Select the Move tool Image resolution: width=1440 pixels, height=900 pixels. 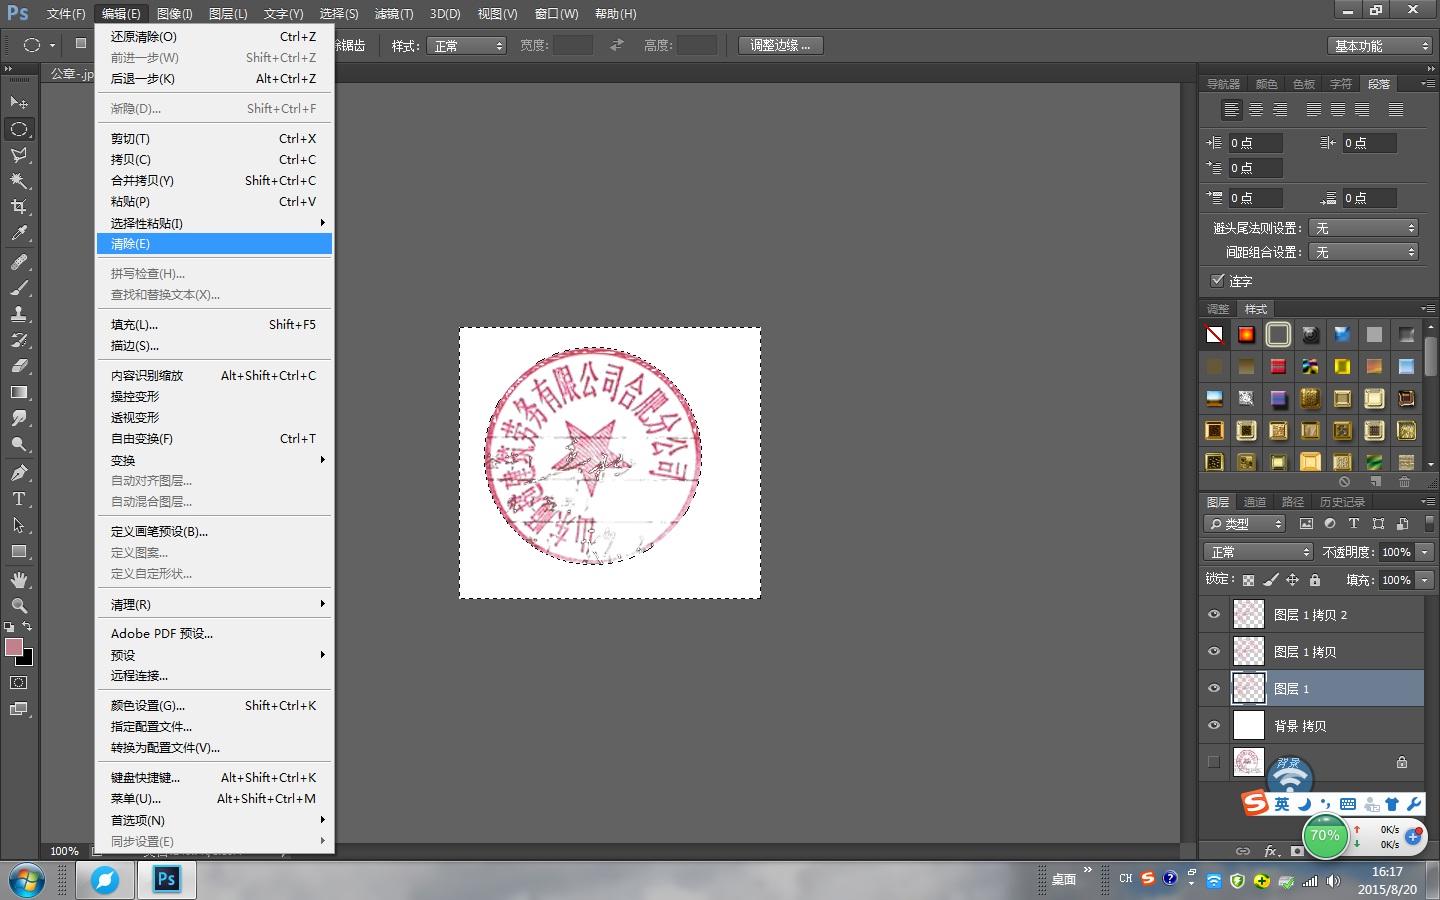(19, 102)
